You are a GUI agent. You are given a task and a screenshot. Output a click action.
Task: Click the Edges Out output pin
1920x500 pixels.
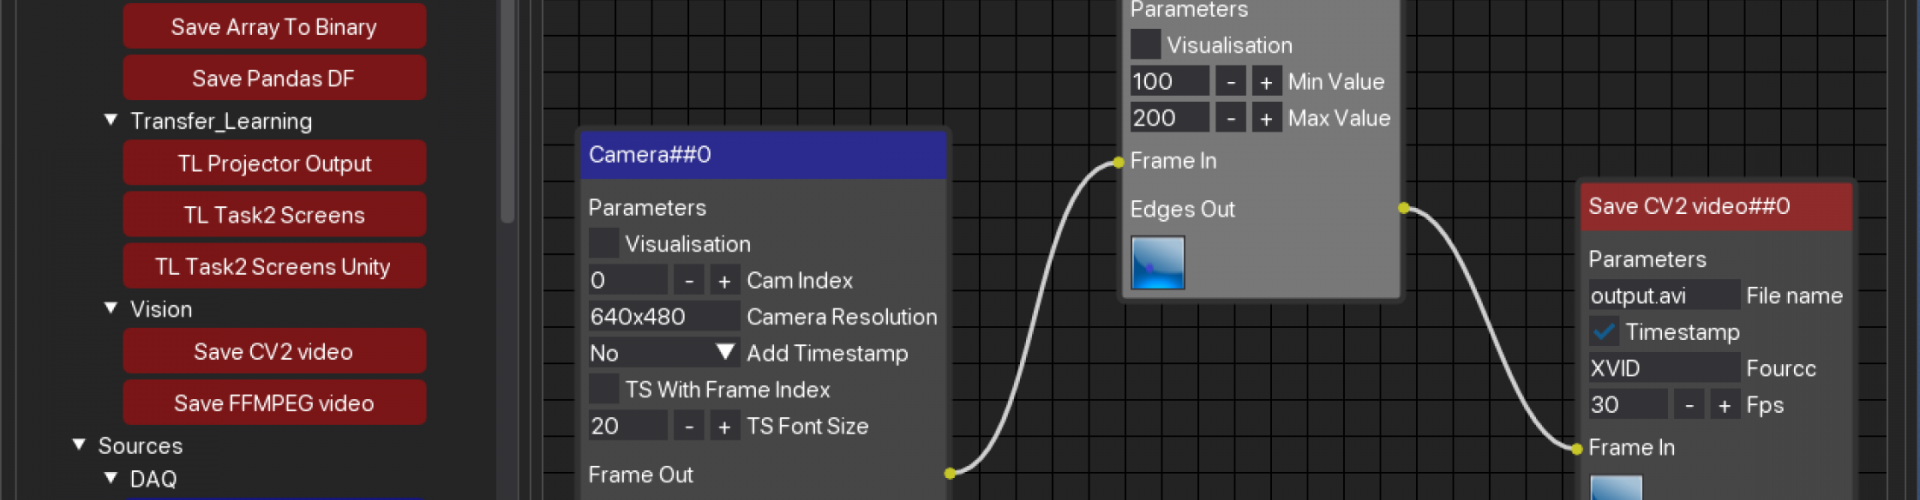pyautogui.click(x=1404, y=208)
